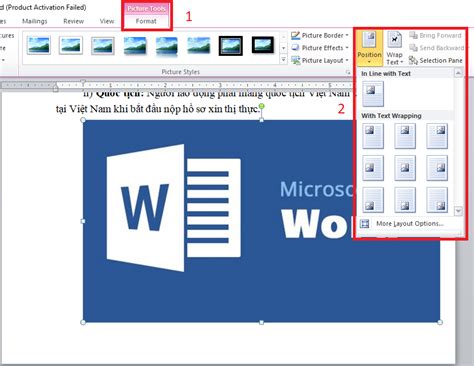Click the document text 'tại Việt Nam khi bắt đầu'
Image resolution: width=474 pixels, height=366 pixels.
click(x=108, y=109)
